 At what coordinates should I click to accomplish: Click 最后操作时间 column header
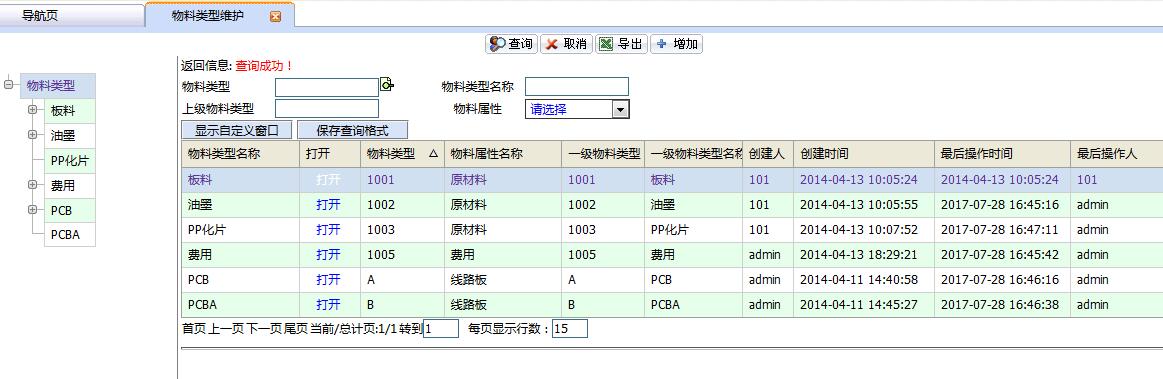[x=1002, y=154]
